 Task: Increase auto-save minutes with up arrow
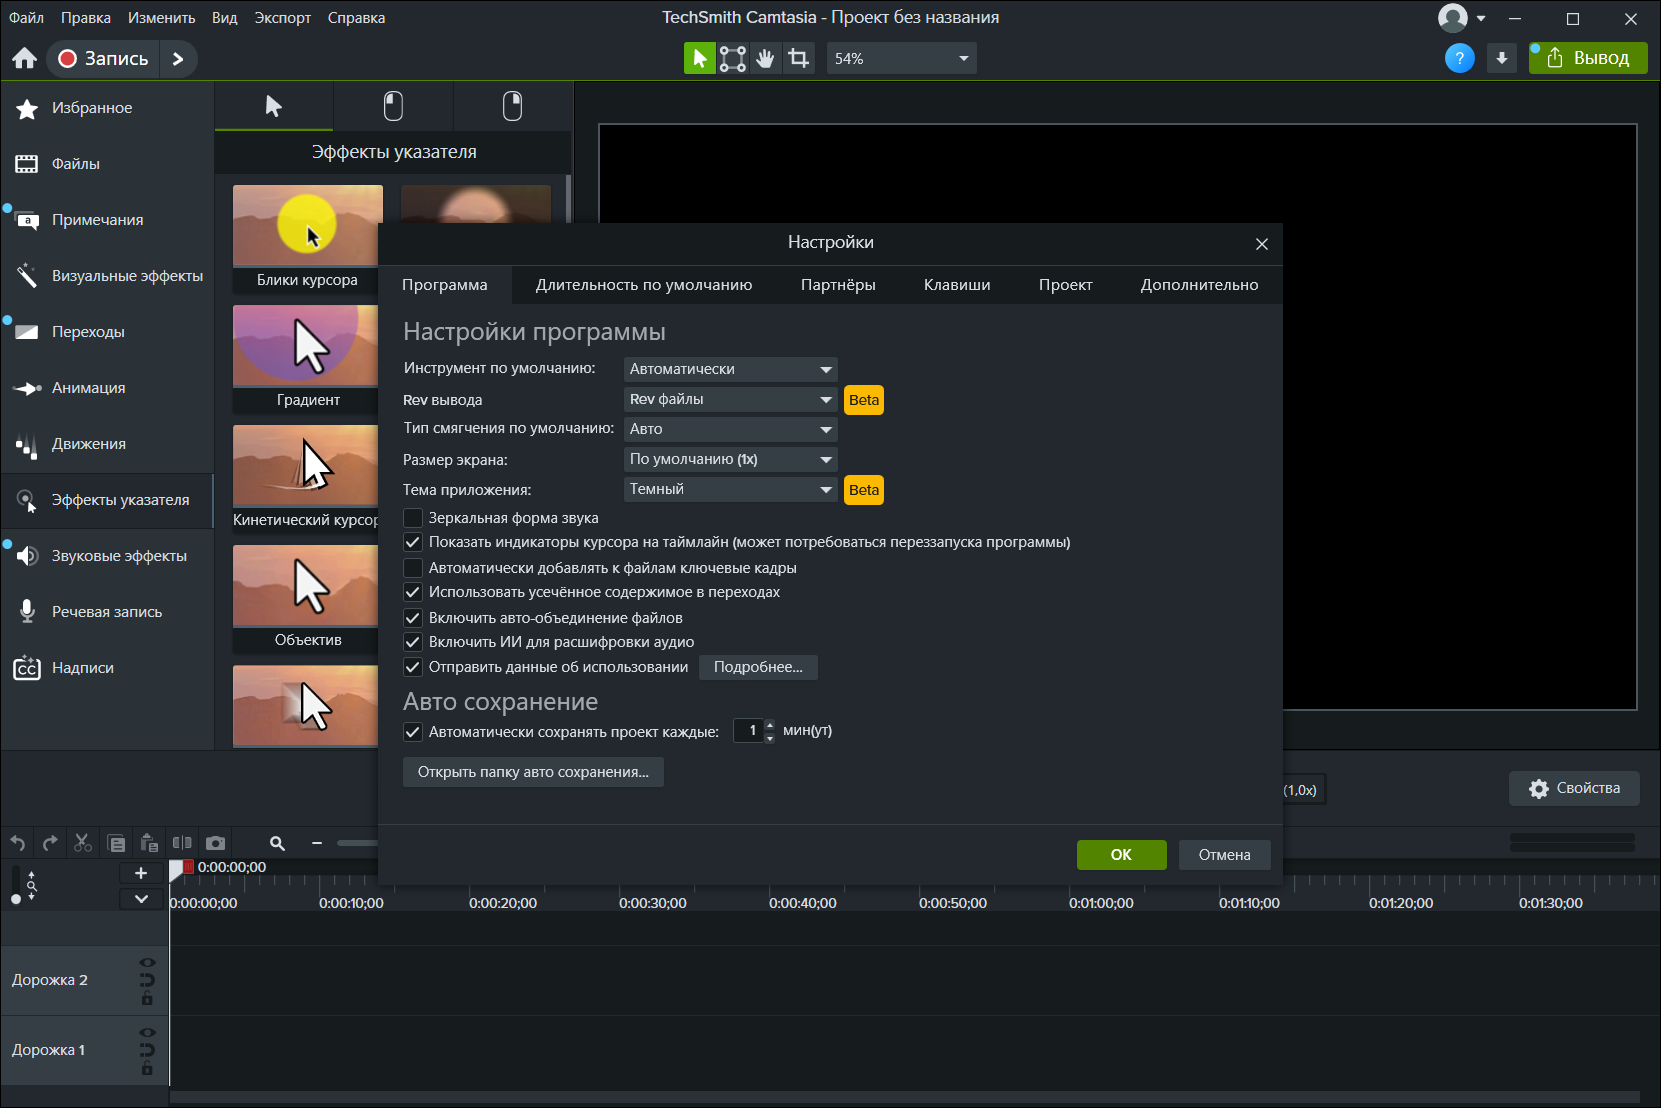[x=769, y=724]
